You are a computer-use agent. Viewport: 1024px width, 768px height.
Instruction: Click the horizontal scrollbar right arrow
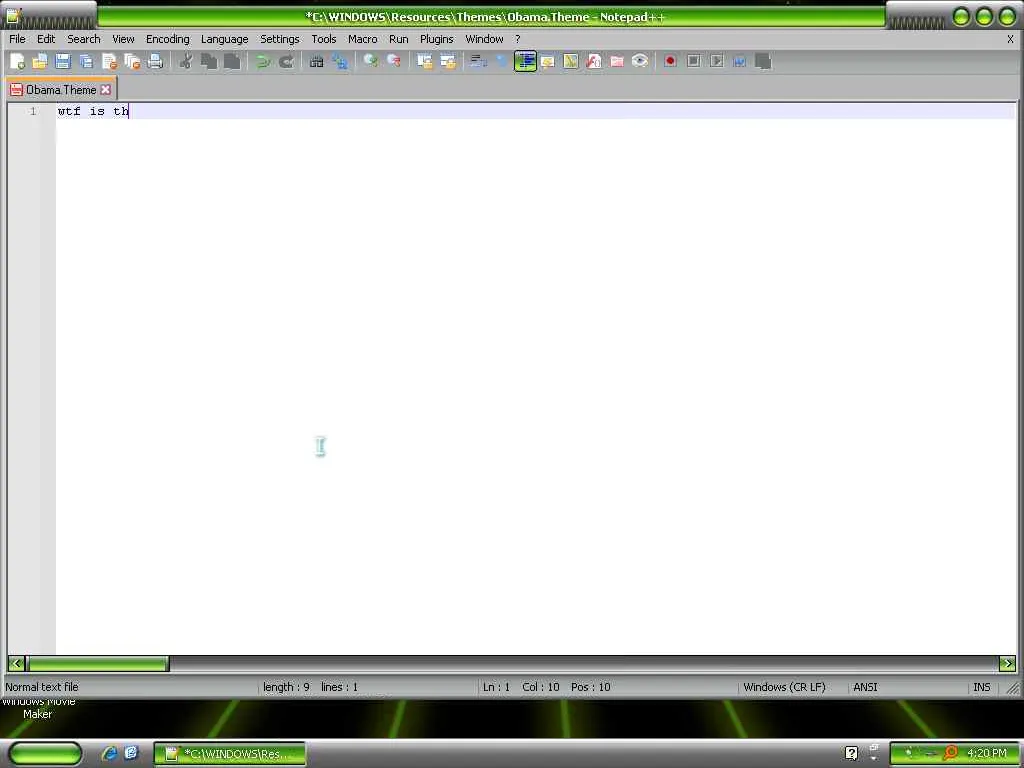[1007, 664]
